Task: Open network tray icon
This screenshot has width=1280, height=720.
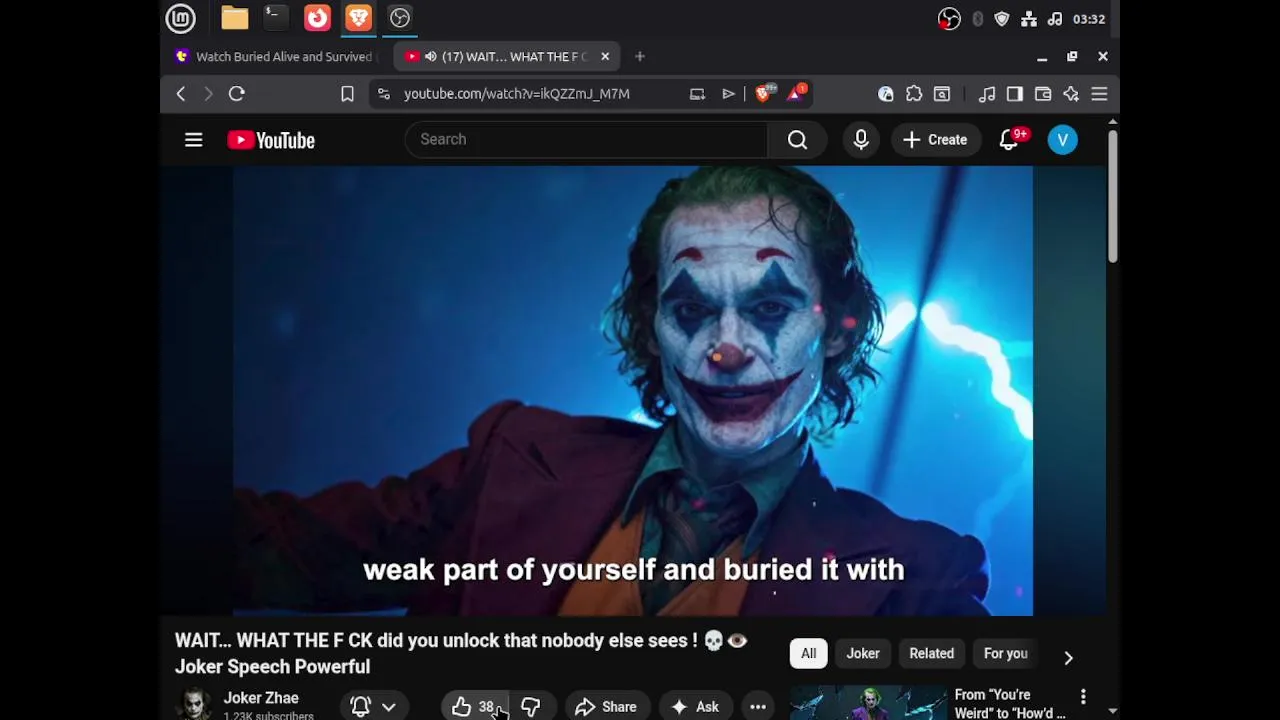Action: point(1029,19)
